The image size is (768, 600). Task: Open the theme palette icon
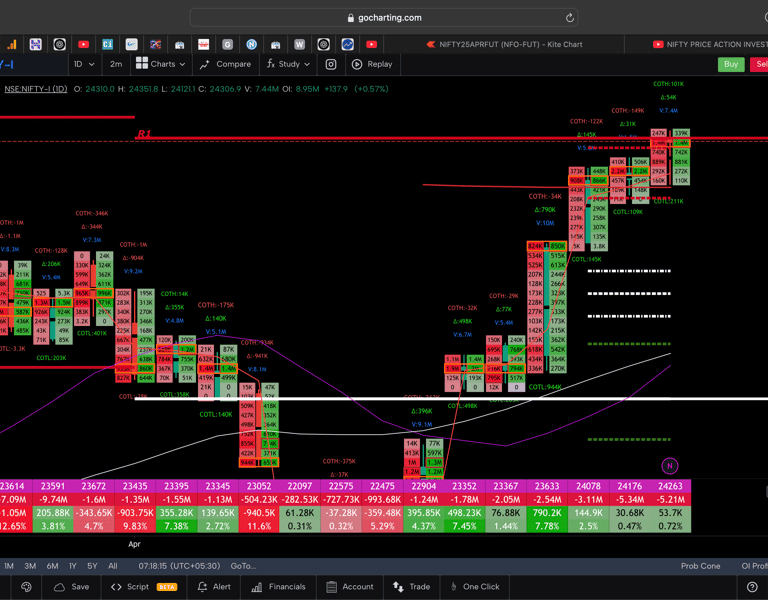click(26, 587)
